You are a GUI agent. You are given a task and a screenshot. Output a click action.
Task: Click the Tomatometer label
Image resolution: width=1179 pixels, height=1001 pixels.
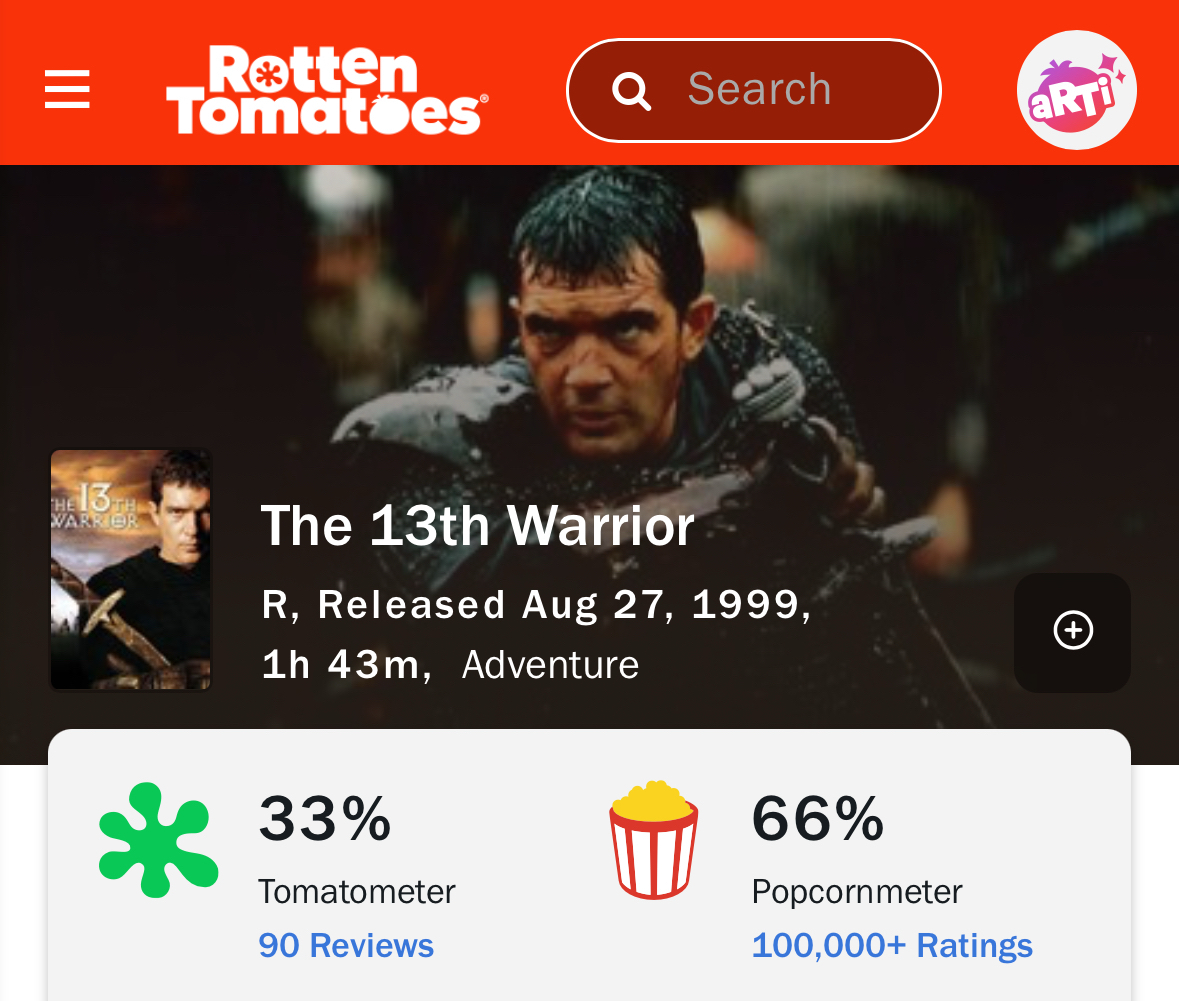[x=357, y=891]
